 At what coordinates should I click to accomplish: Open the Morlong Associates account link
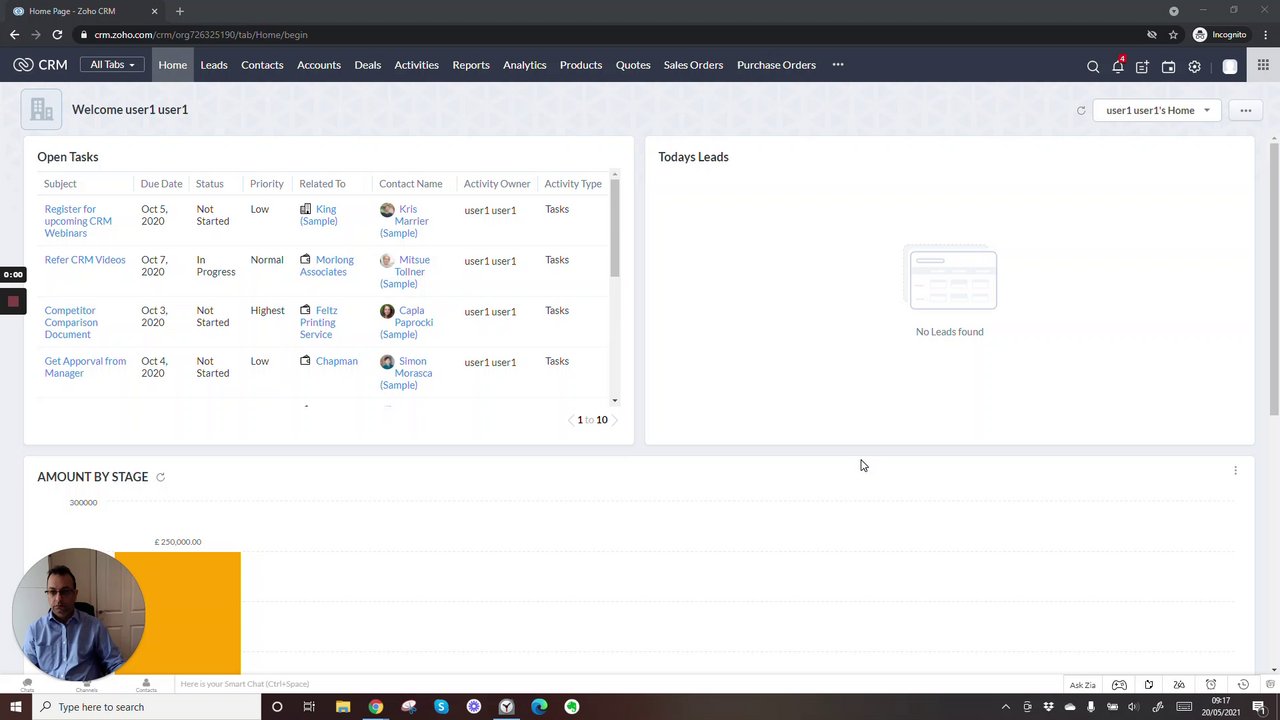[327, 266]
